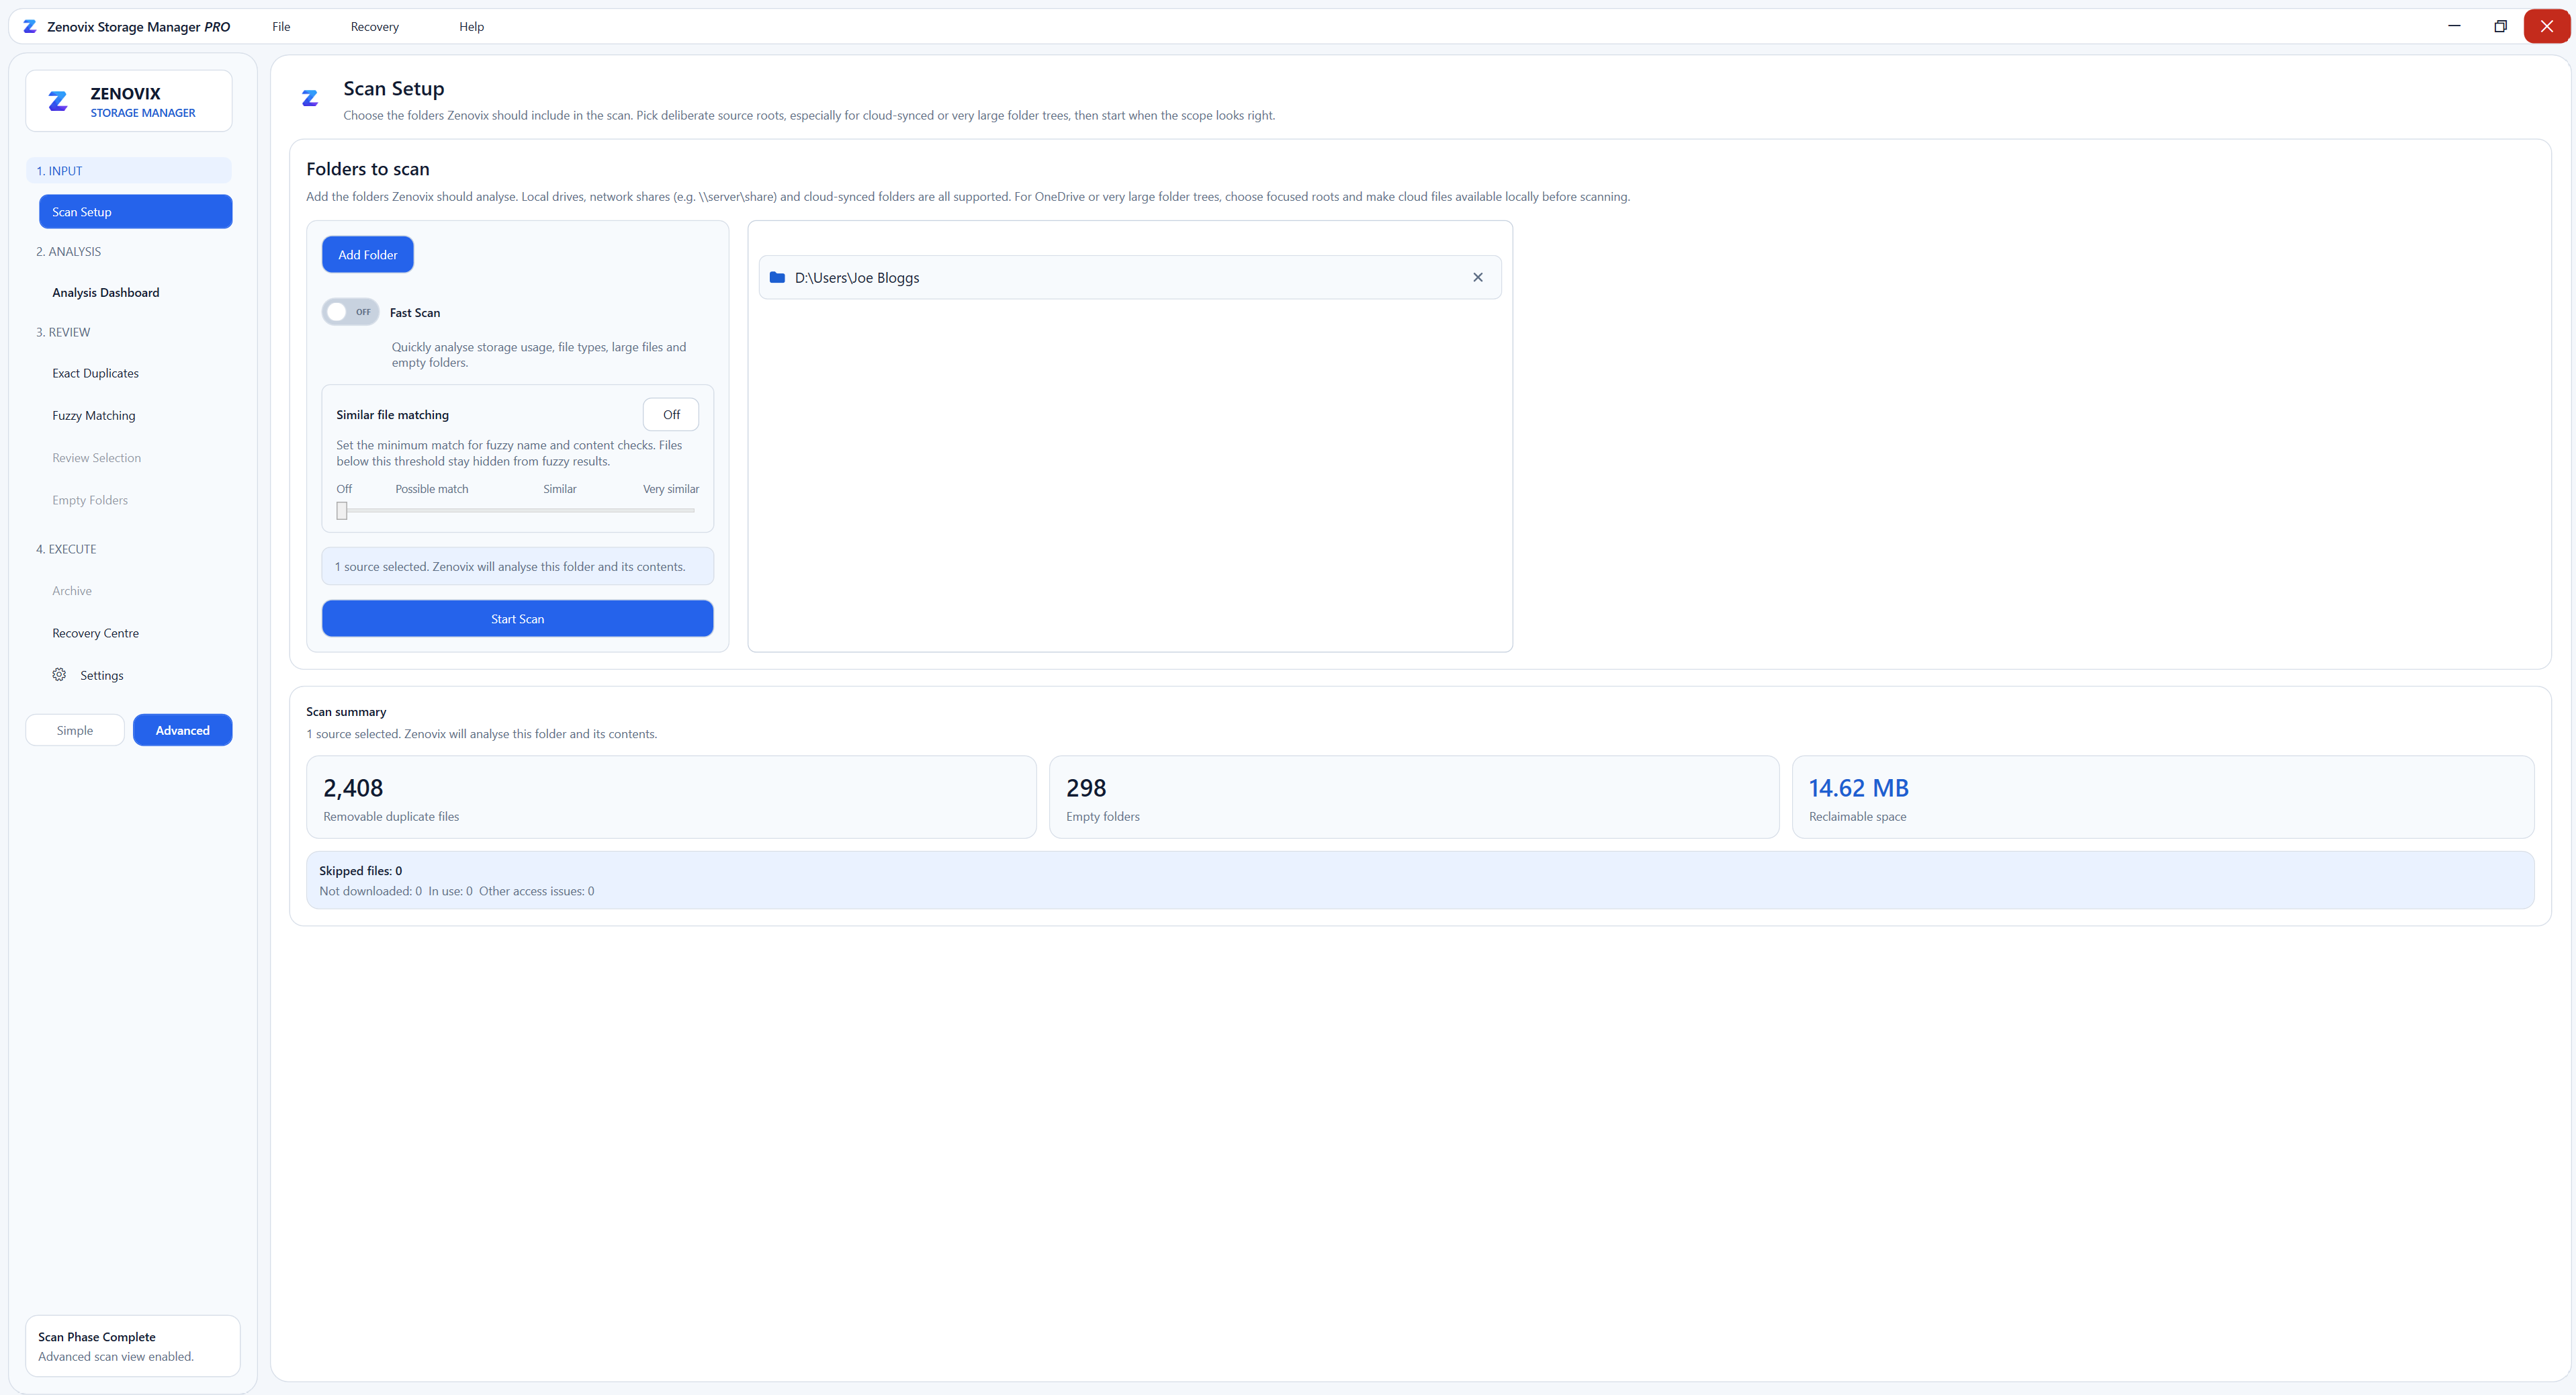Click the Add Folder button

[368, 255]
